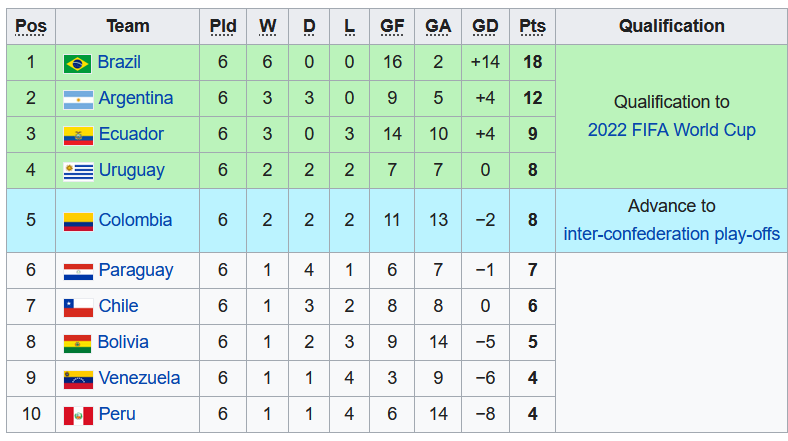Click the Paraguay flag icon
Screen dimensions: 788x441
click(x=77, y=271)
